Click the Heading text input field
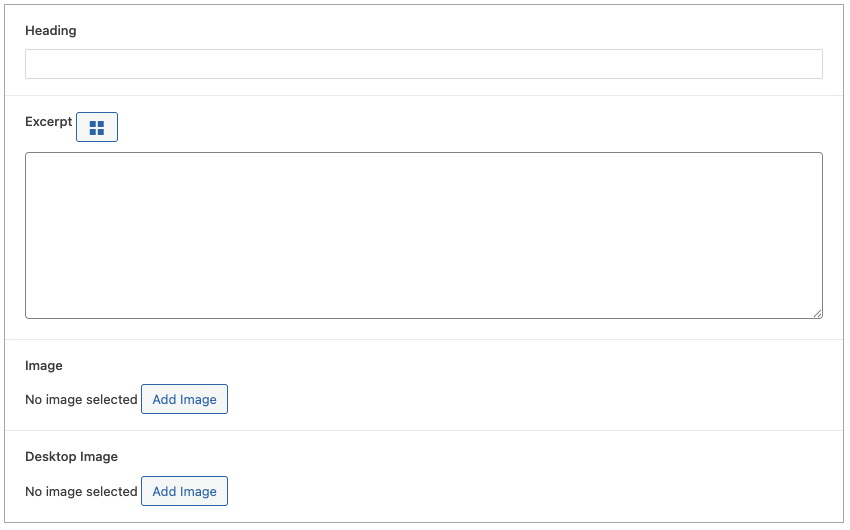850x530 pixels. pos(423,64)
